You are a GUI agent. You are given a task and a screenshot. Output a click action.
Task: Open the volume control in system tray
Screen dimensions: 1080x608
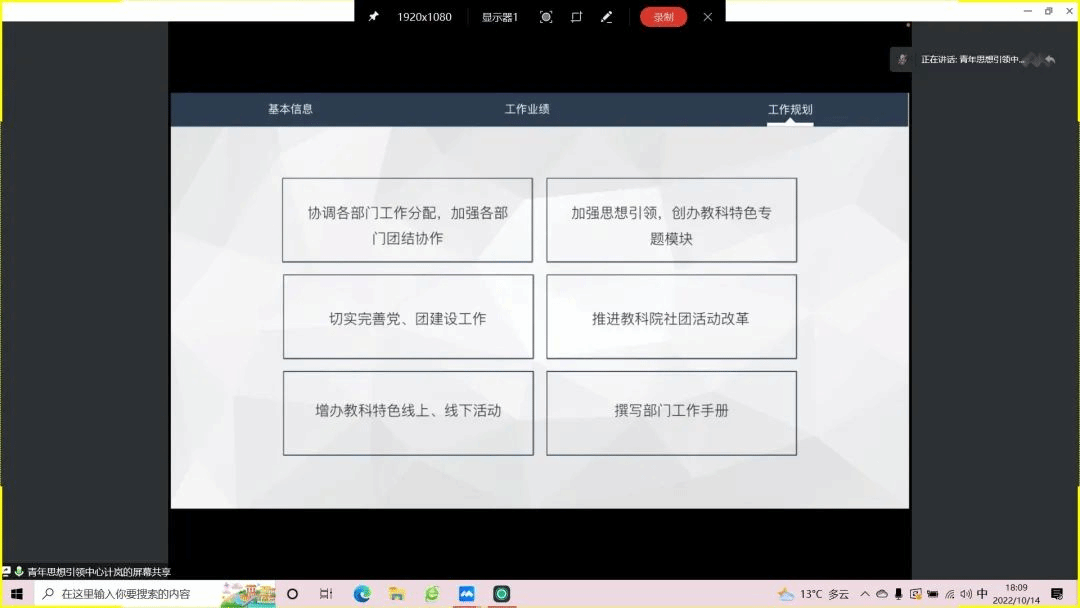click(x=966, y=594)
